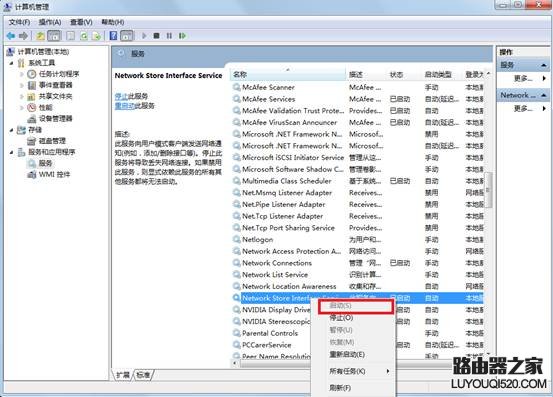Sort by the 启动类型 column header
Image resolution: width=553 pixels, height=397 pixels.
[x=441, y=74]
